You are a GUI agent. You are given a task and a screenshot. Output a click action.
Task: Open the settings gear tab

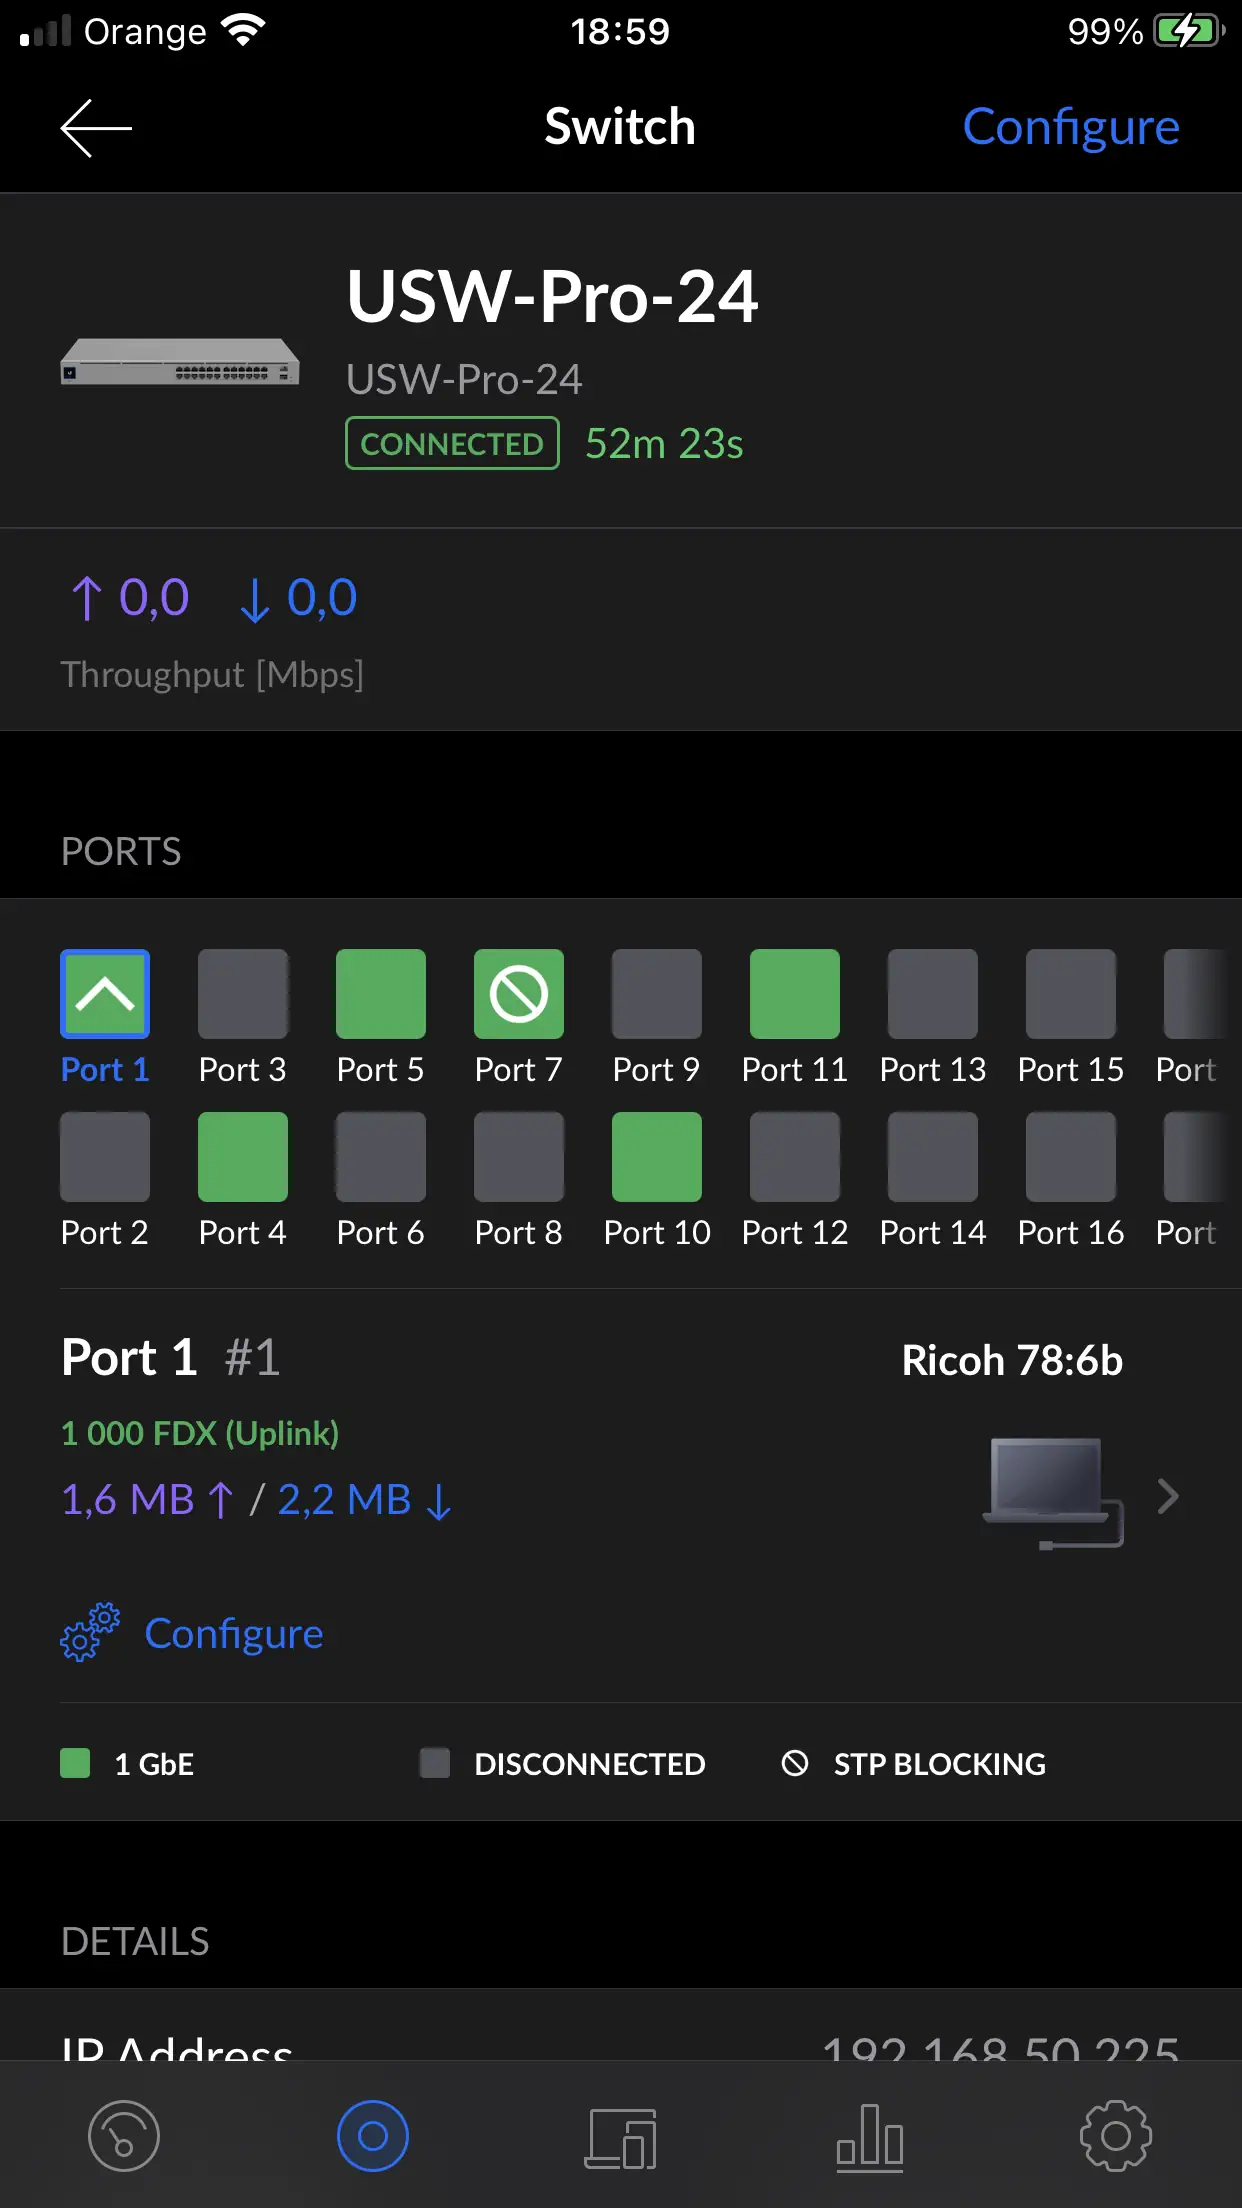click(1116, 2136)
